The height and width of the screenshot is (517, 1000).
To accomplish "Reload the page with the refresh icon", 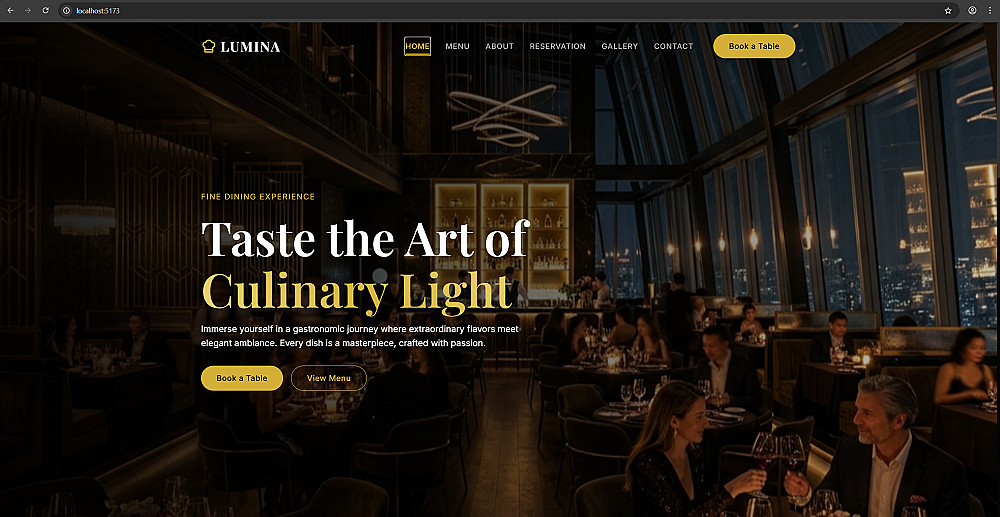I will coord(45,11).
